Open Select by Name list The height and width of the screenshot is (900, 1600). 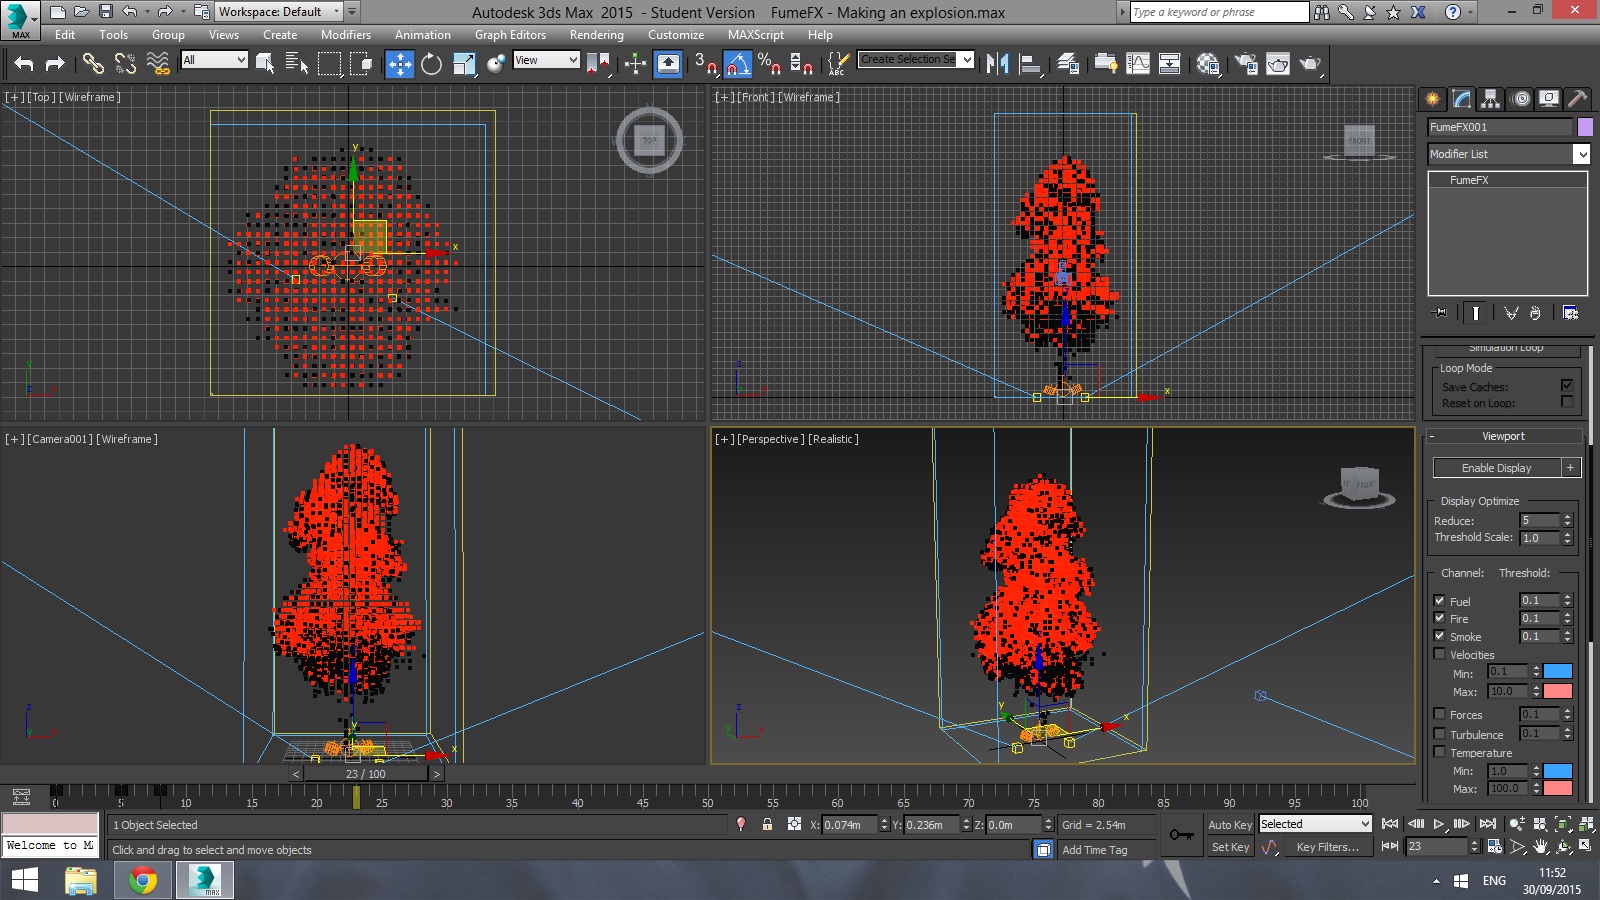click(296, 64)
